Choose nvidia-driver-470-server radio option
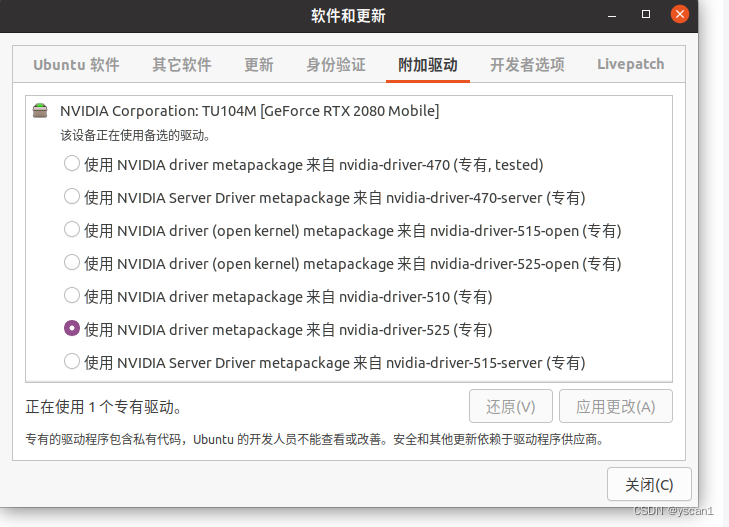Screen dimensions: 729x527 (72, 197)
